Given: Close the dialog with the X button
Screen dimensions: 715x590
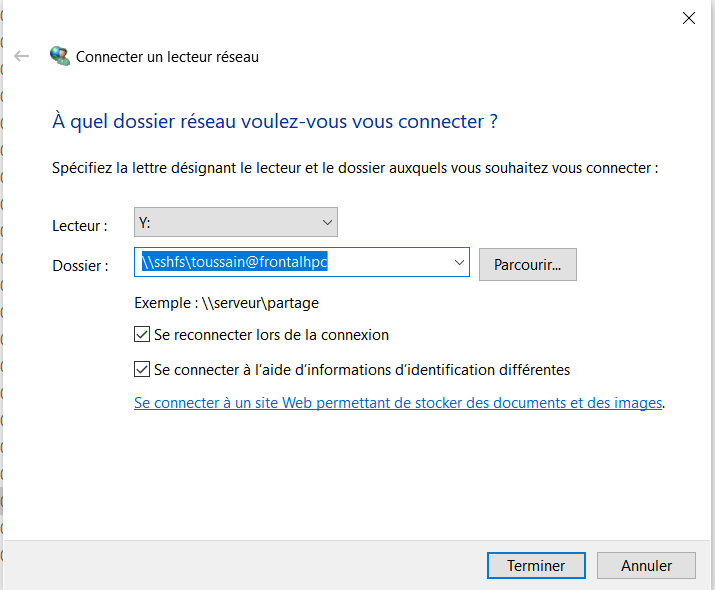Looking at the screenshot, I should pos(688,18).
